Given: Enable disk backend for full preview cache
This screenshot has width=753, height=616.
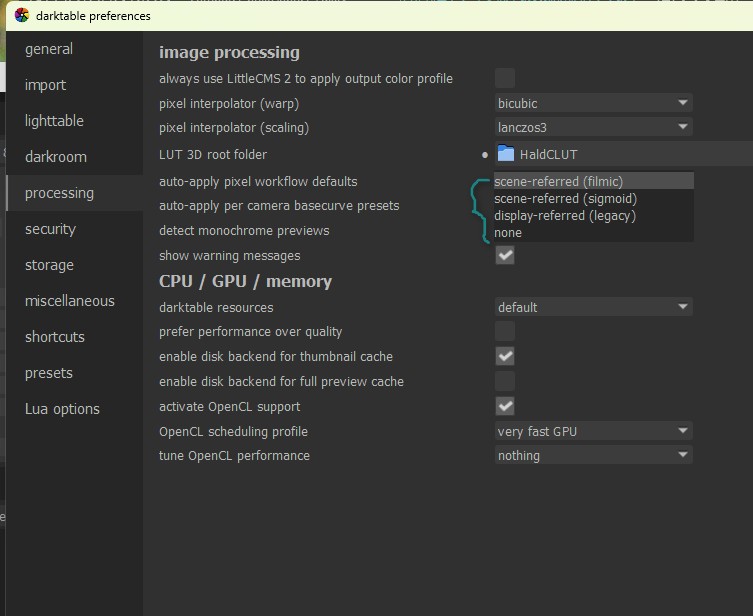Looking at the screenshot, I should [x=505, y=381].
